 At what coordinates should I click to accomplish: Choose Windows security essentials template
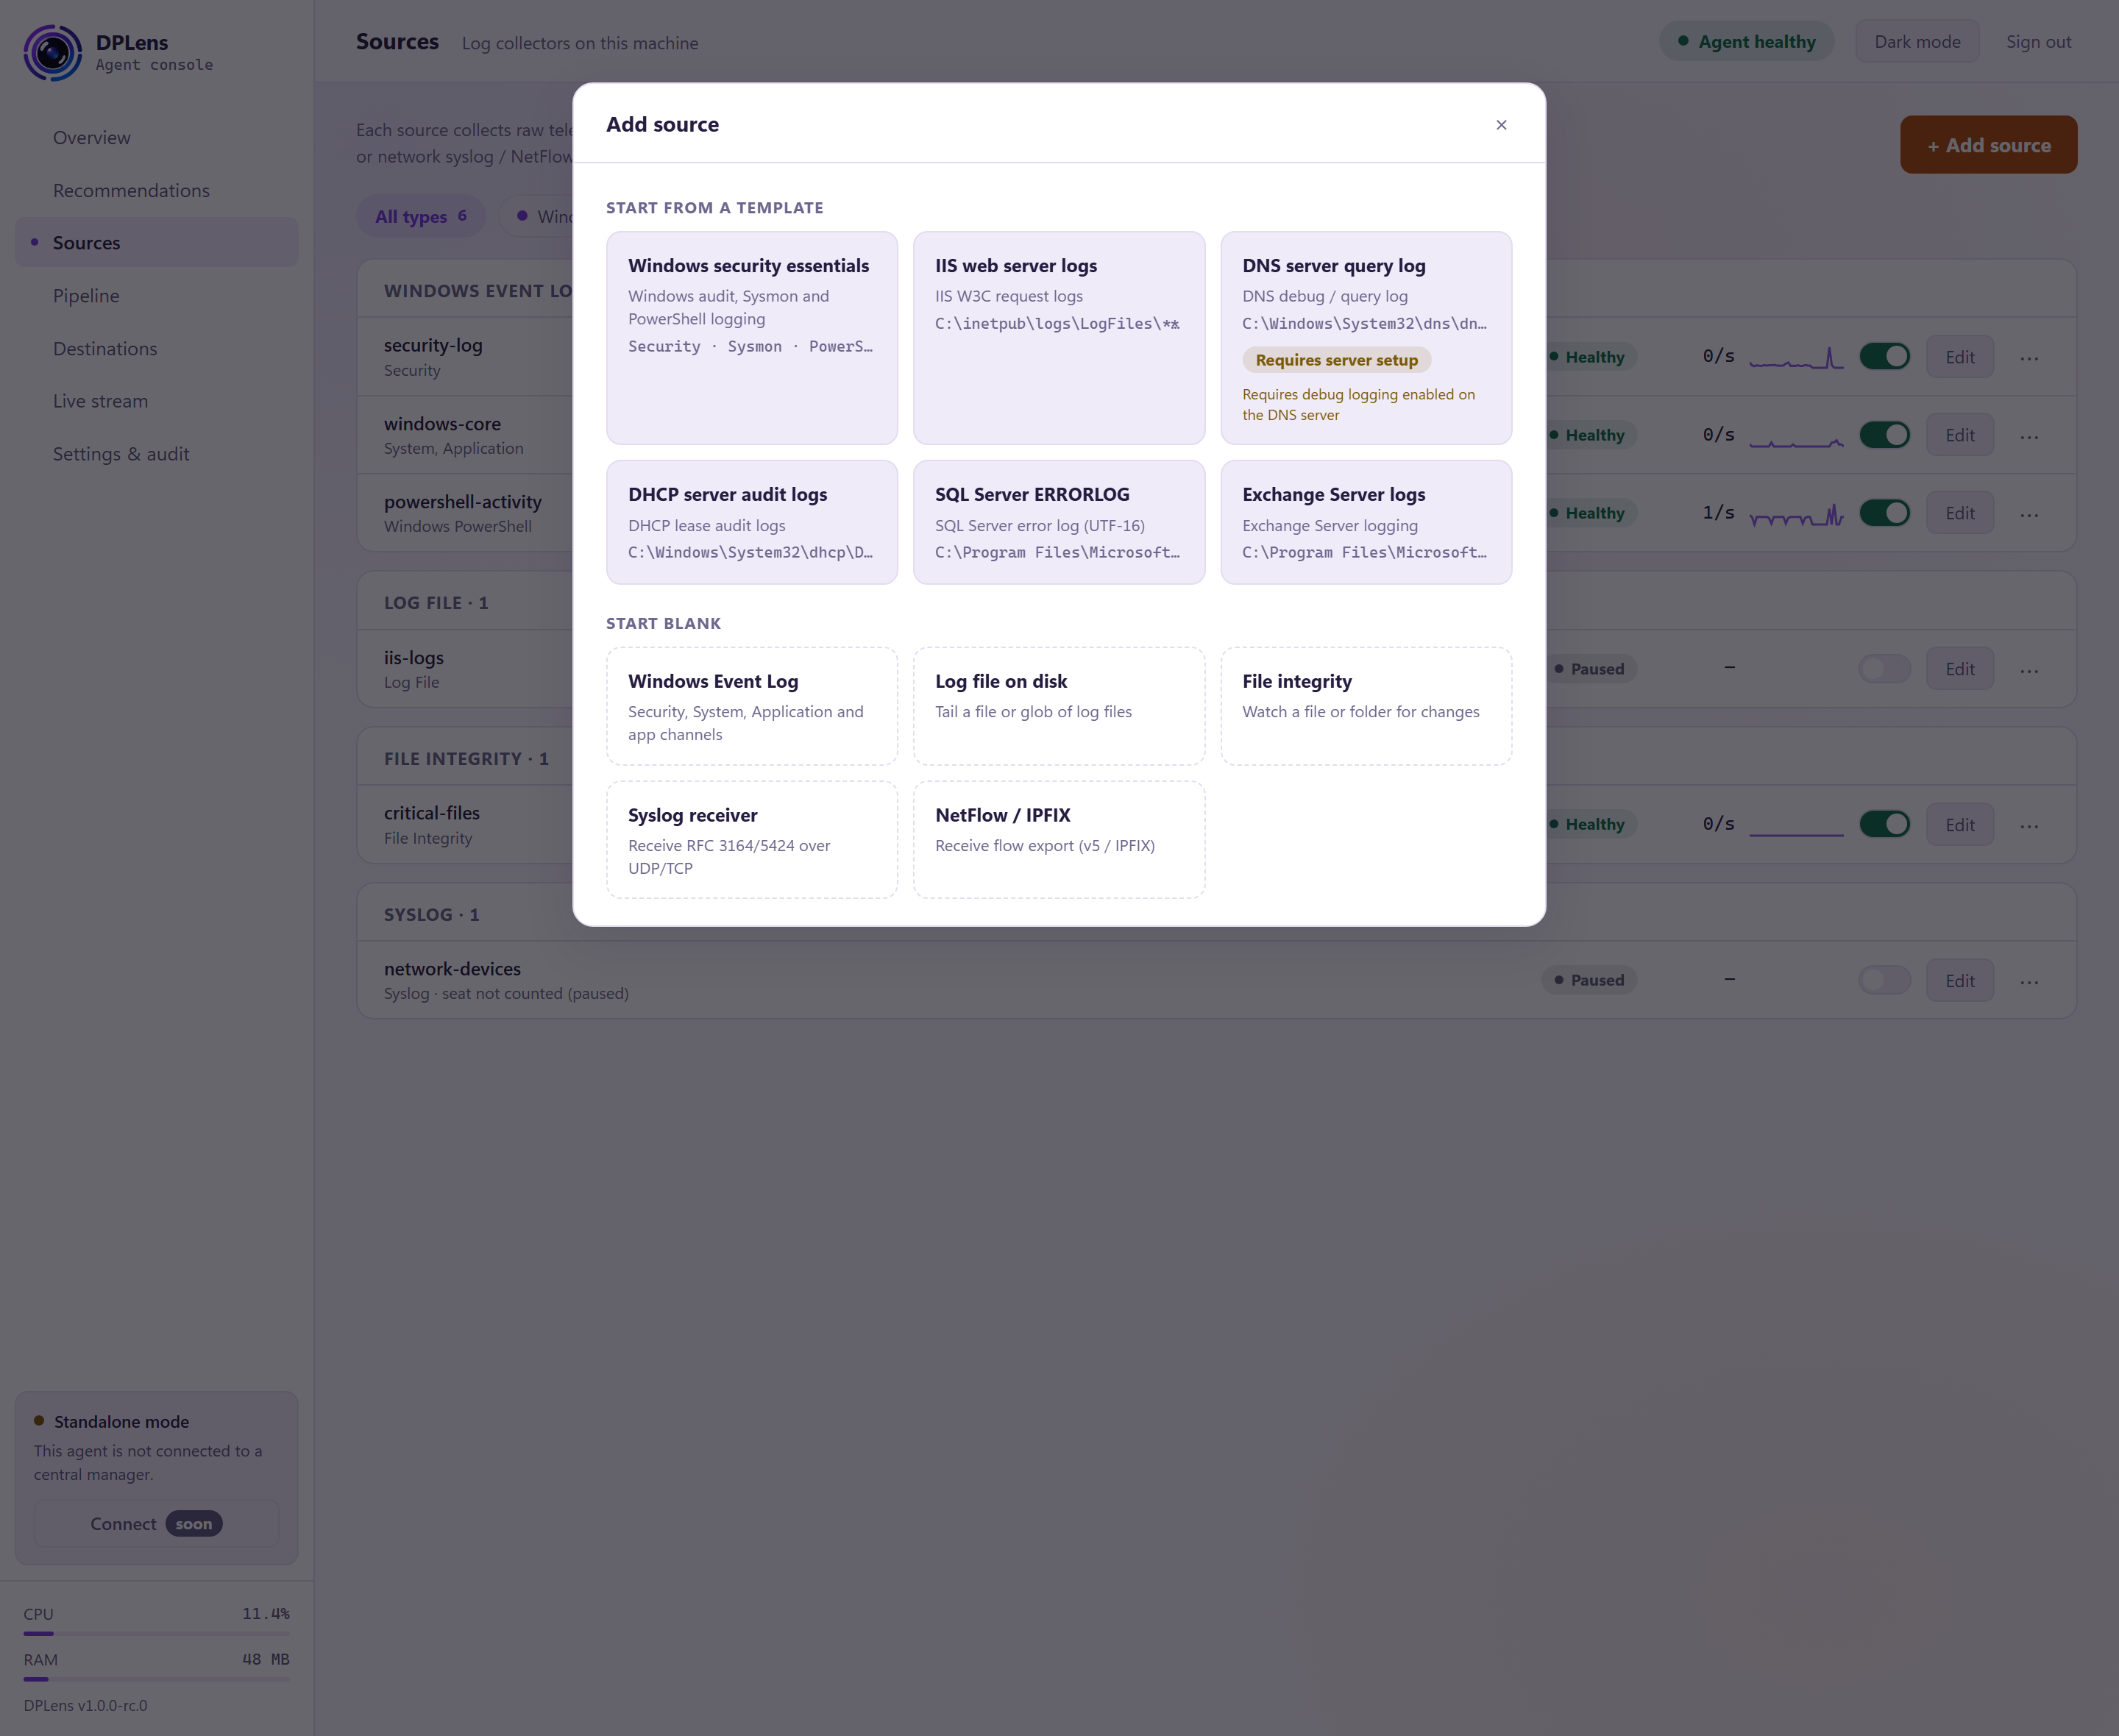752,338
